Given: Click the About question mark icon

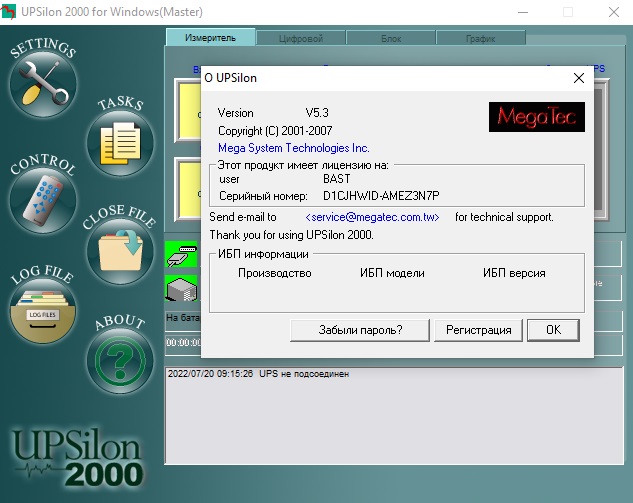Looking at the screenshot, I should click(x=120, y=360).
